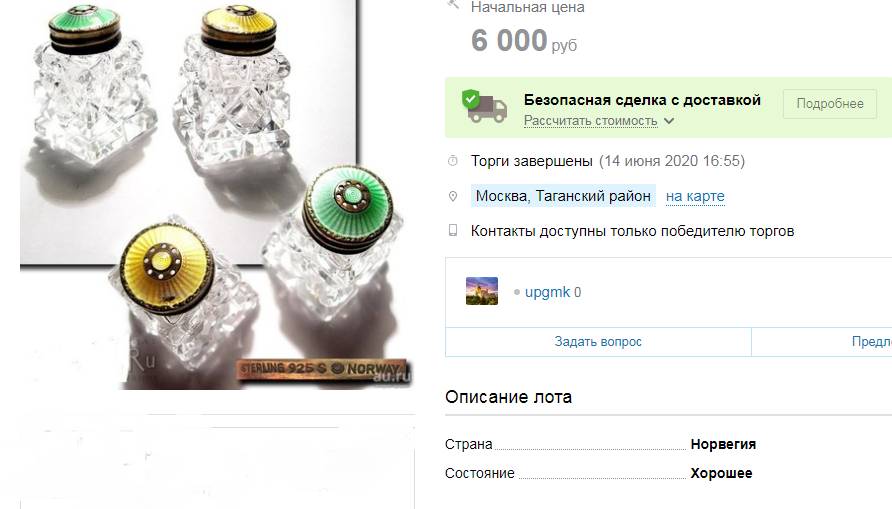
Task: Click the STERLING 925 S NORWAY hallmark label
Action: tap(320, 369)
